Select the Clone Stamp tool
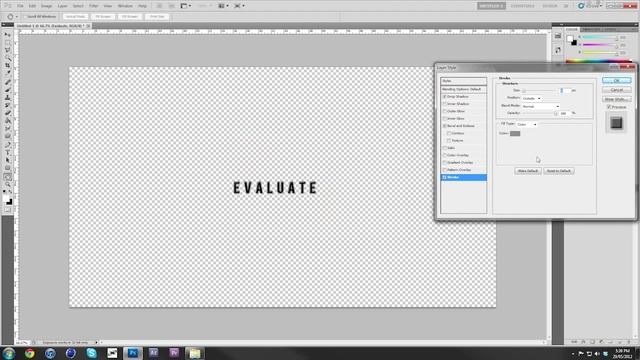 [8, 97]
